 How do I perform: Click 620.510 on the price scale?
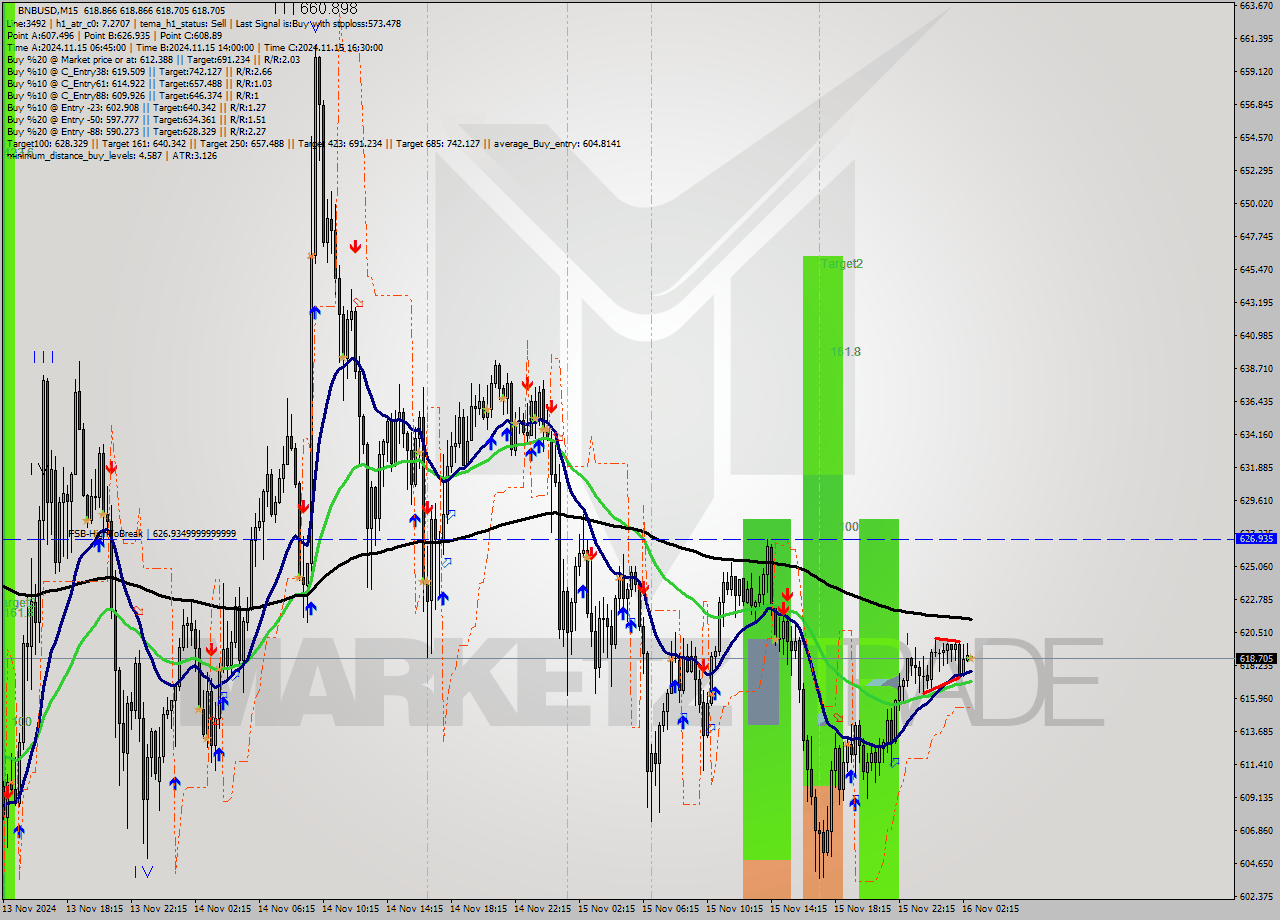(1255, 632)
